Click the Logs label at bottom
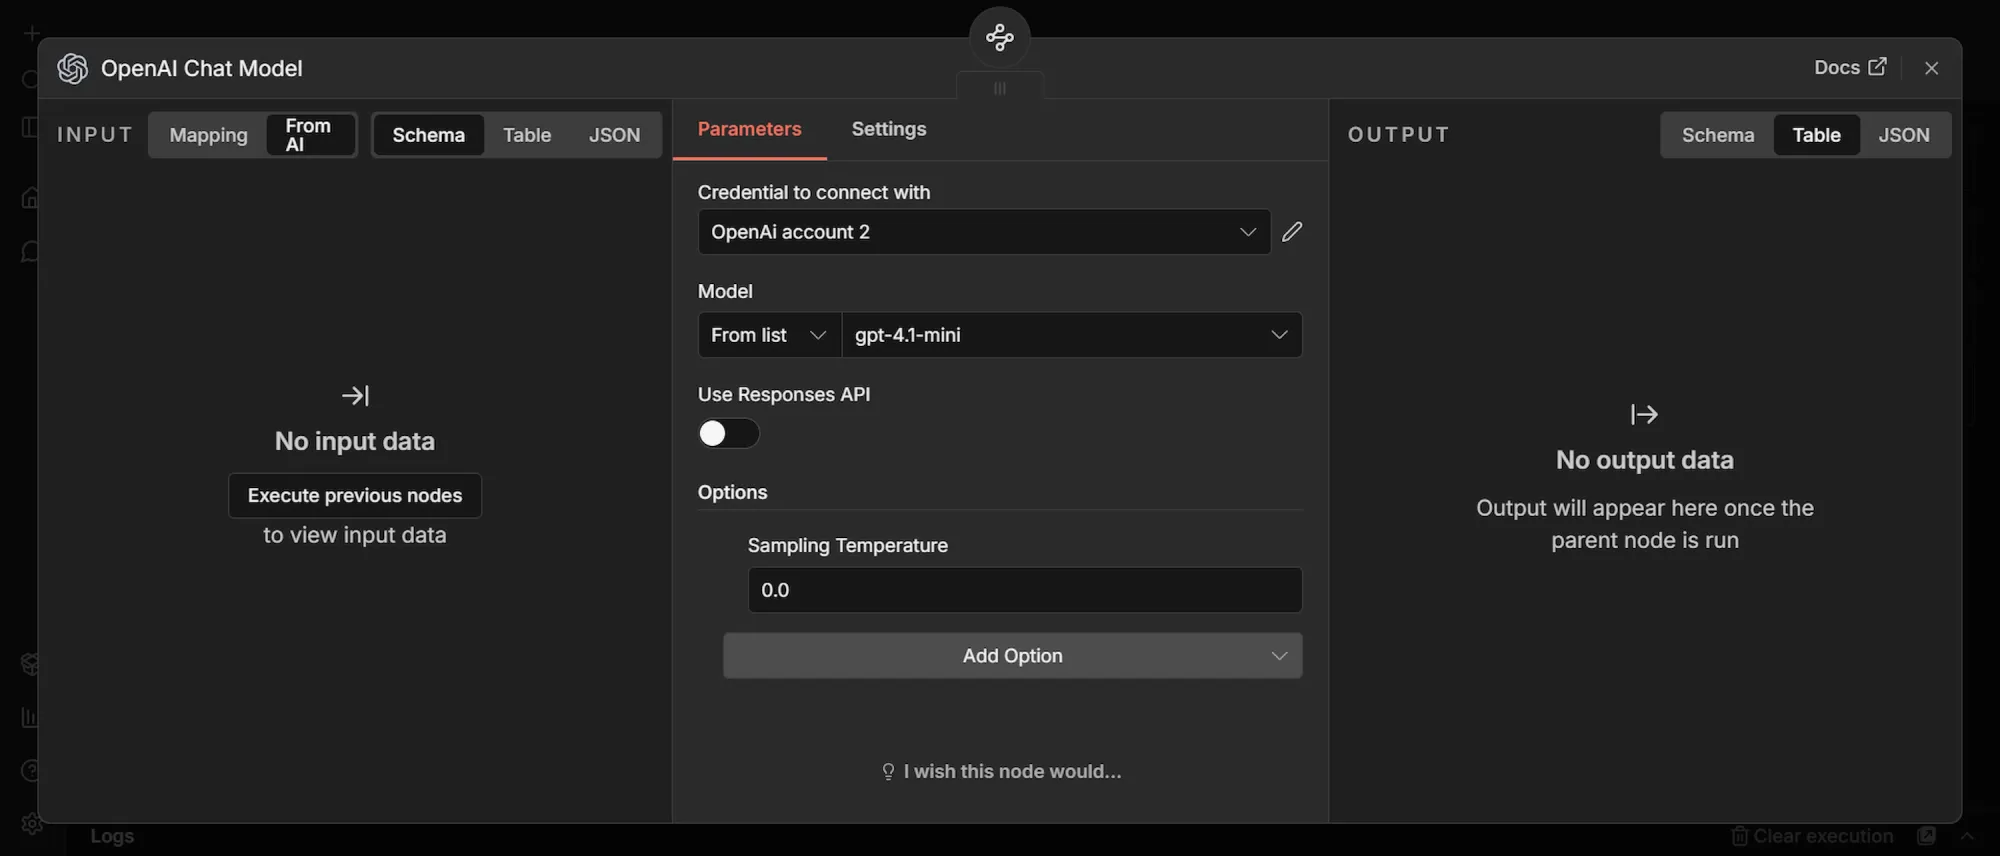 (x=112, y=836)
